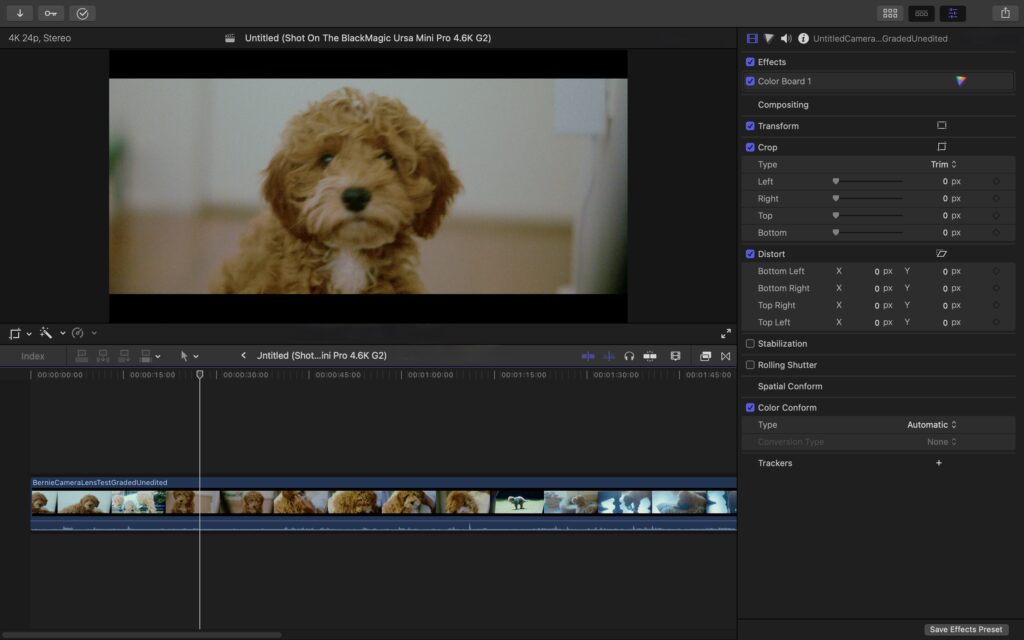Open the Share export icon
Image resolution: width=1024 pixels, height=640 pixels.
(1004, 13)
